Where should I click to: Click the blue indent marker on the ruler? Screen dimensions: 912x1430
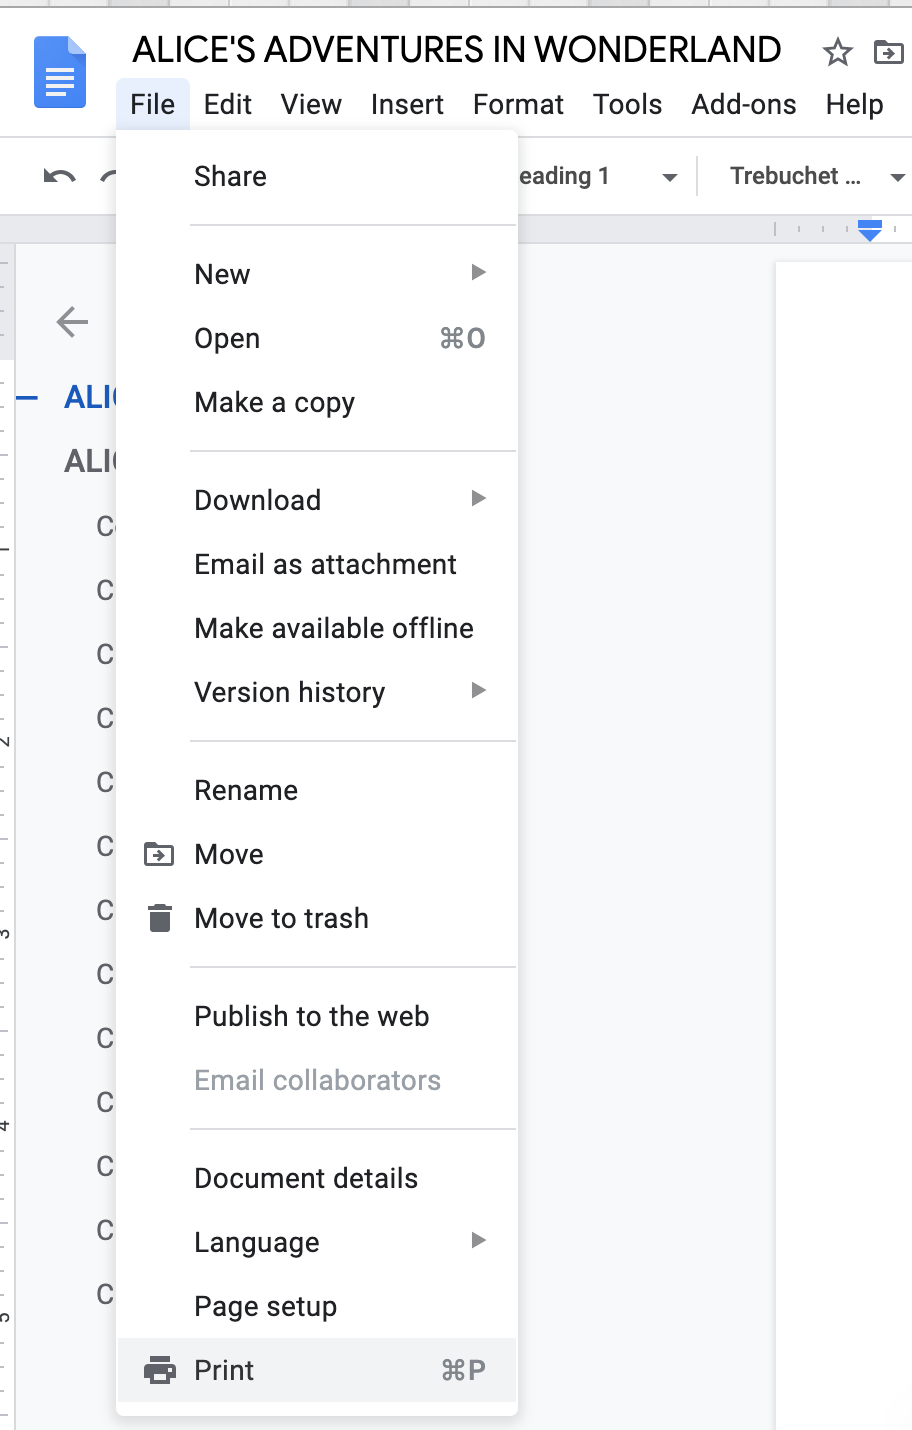pyautogui.click(x=869, y=229)
